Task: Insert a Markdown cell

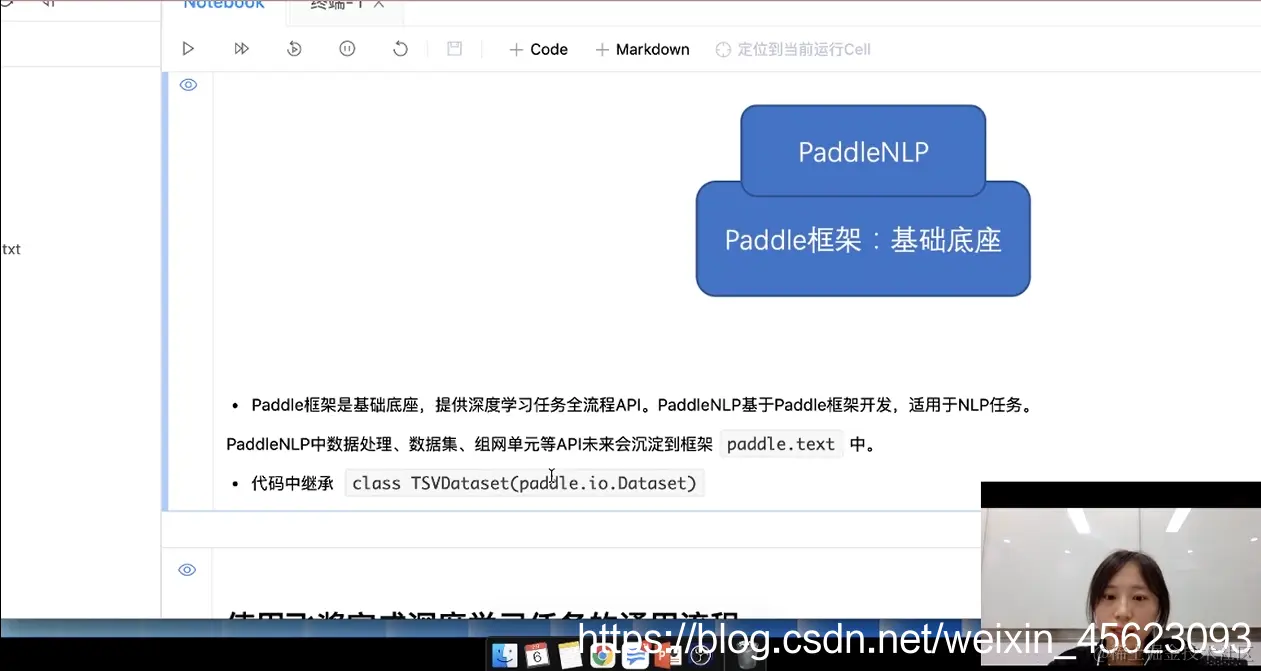Action: (x=642, y=49)
